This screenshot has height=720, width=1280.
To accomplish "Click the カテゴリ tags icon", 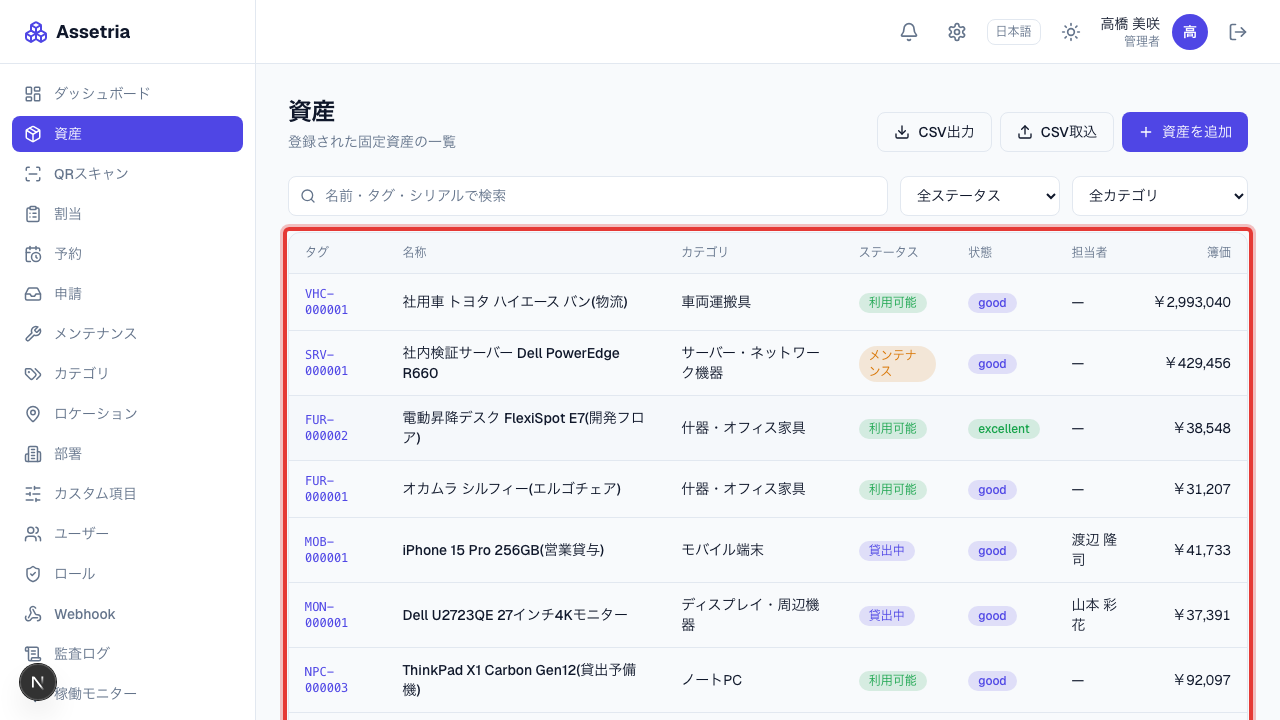I will (x=33, y=374).
